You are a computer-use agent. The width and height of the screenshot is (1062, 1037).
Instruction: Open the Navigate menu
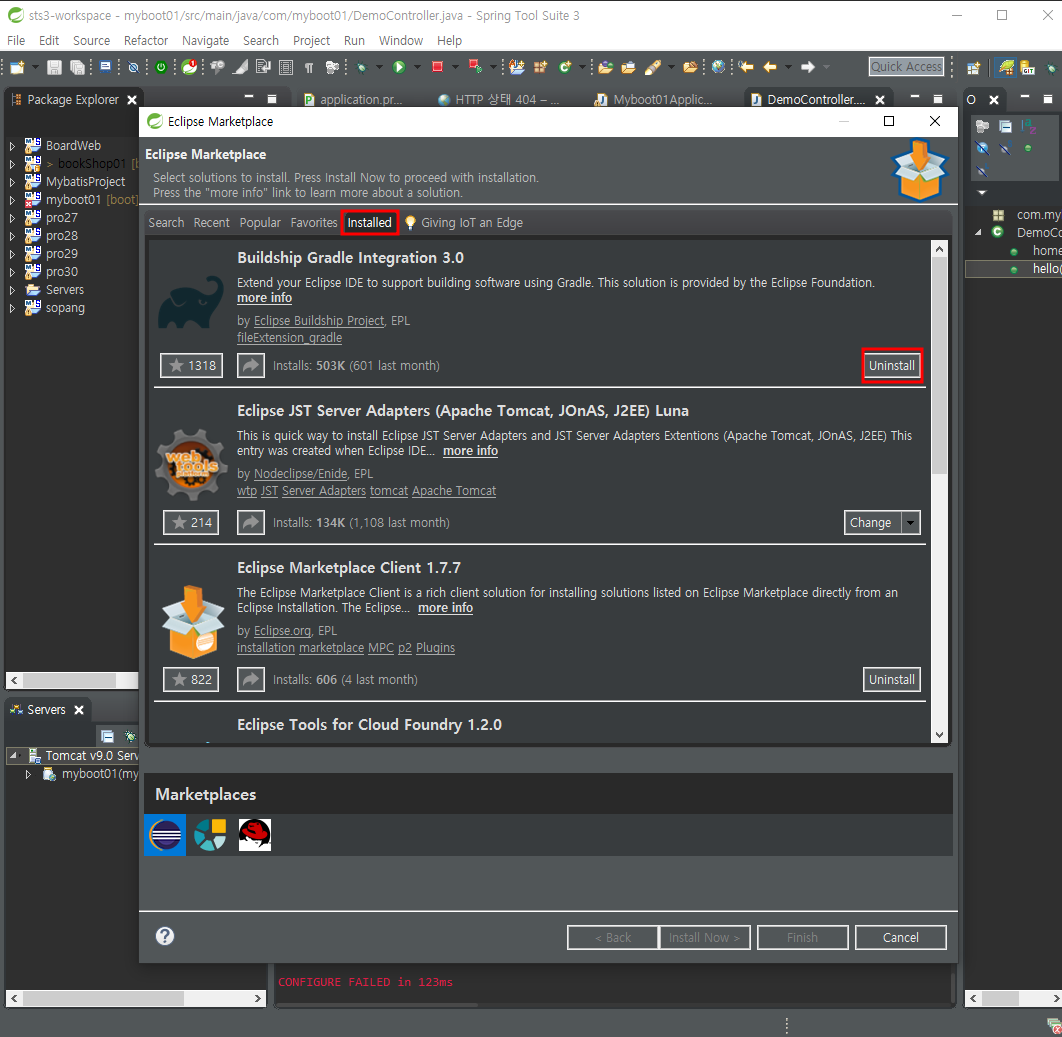[x=205, y=41]
